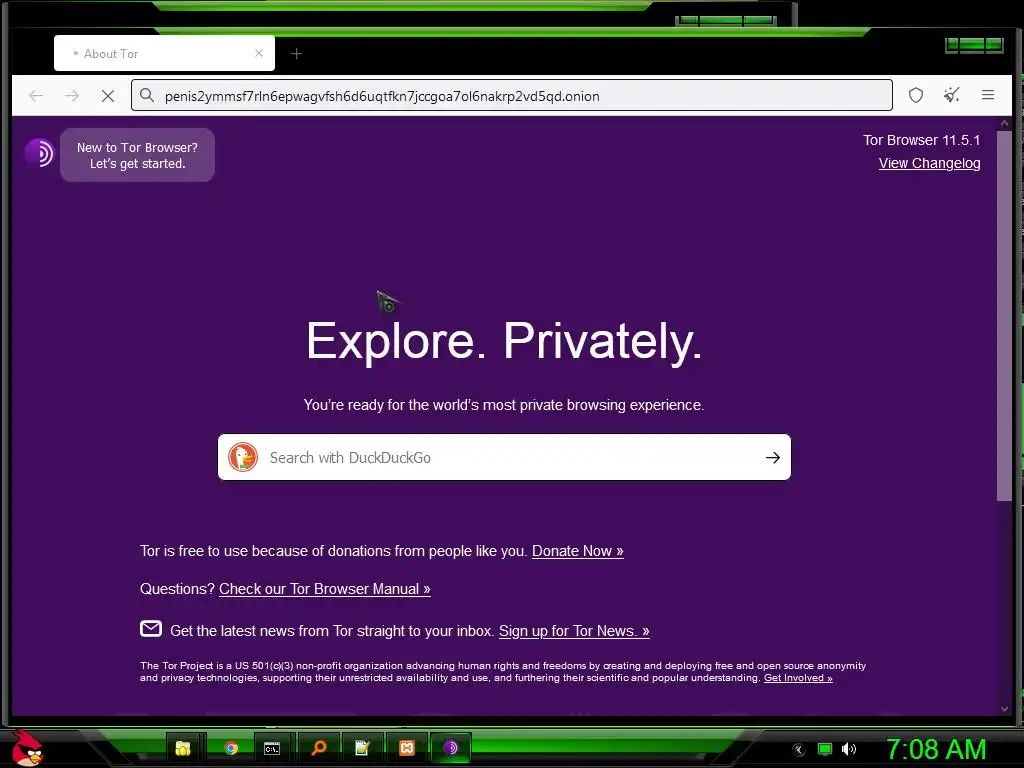Open New to Tor Browser onboarding bubble

tap(137, 155)
